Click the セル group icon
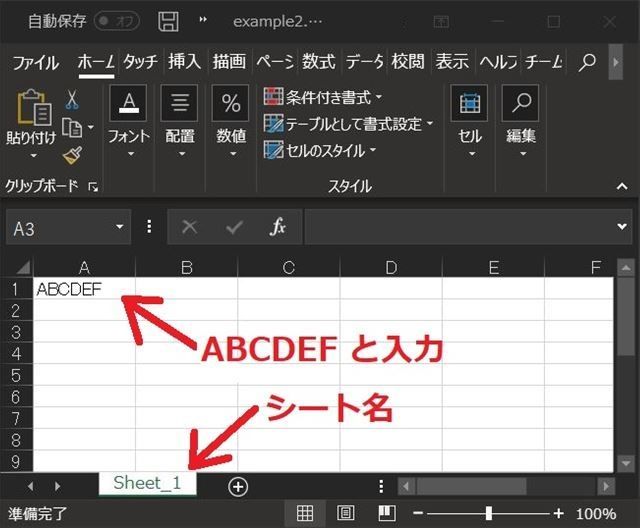The width and height of the screenshot is (640, 528). click(x=469, y=103)
